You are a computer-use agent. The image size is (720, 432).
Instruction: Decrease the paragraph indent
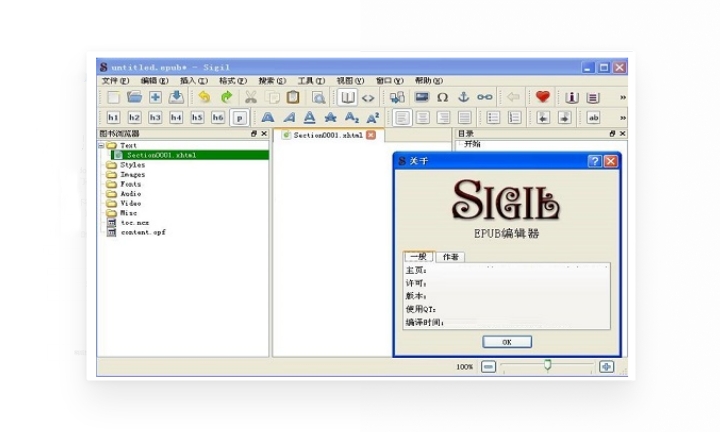(543, 118)
